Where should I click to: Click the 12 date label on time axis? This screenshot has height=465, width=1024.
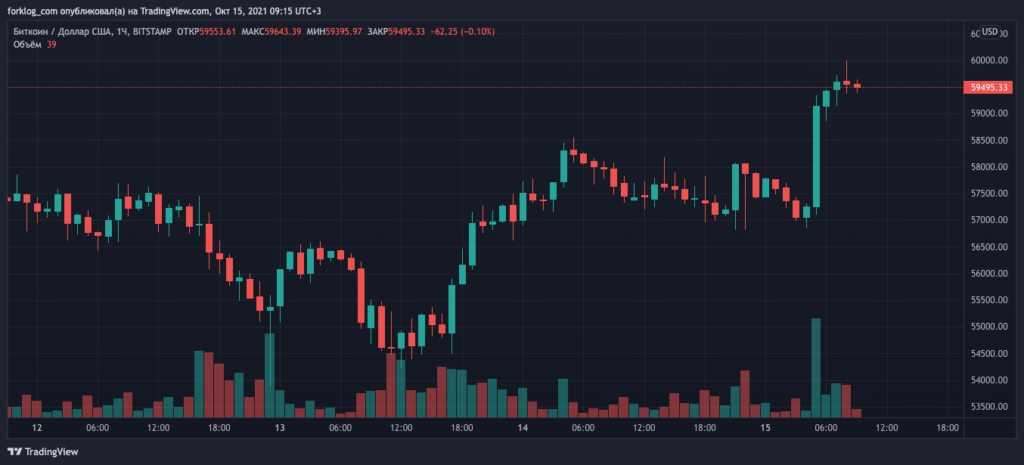point(37,428)
